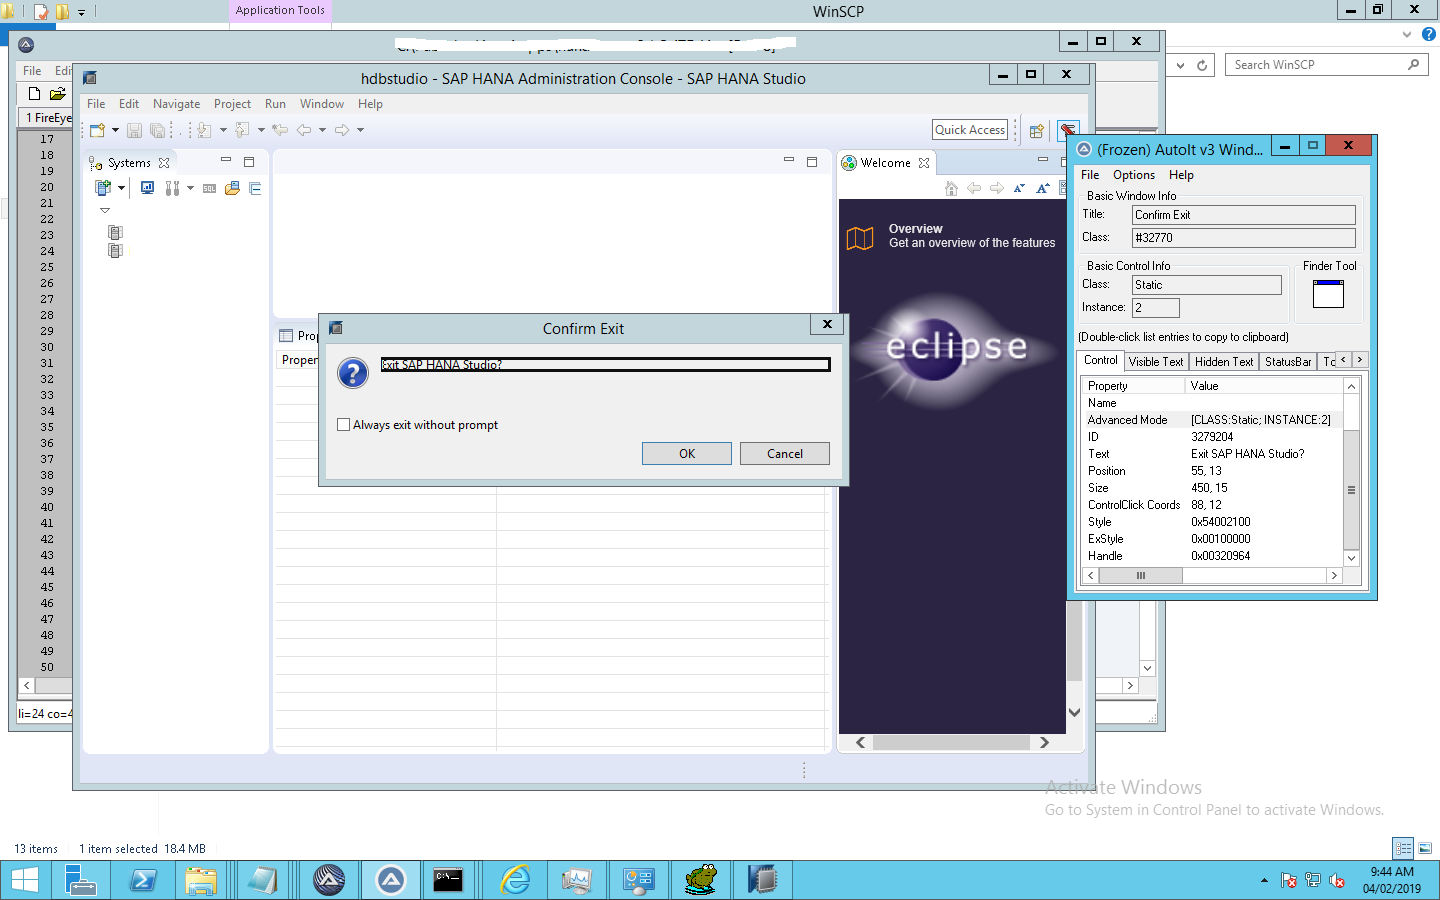This screenshot has height=900, width=1440.
Task: Open the Add System dropdown arrow in Systems view
Action: pyautogui.click(x=121, y=188)
